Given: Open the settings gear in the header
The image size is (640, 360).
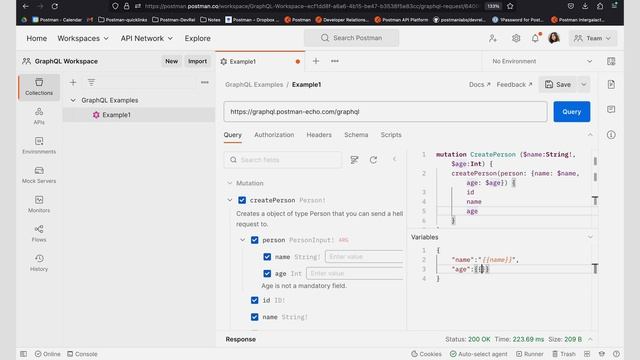Looking at the screenshot, I should coord(516,38).
